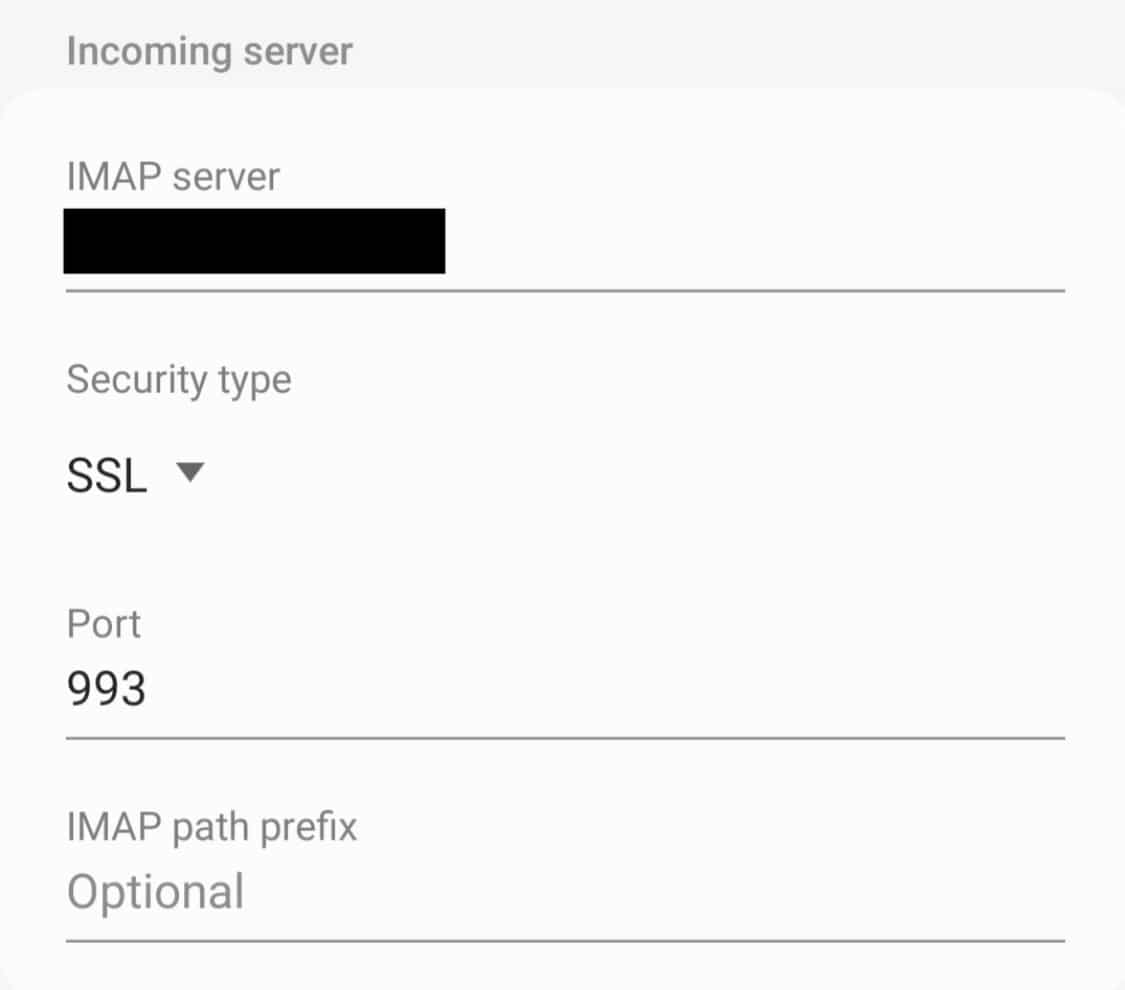The height and width of the screenshot is (990, 1125).
Task: Click empty space right of the redacted server
Action: (x=750, y=242)
